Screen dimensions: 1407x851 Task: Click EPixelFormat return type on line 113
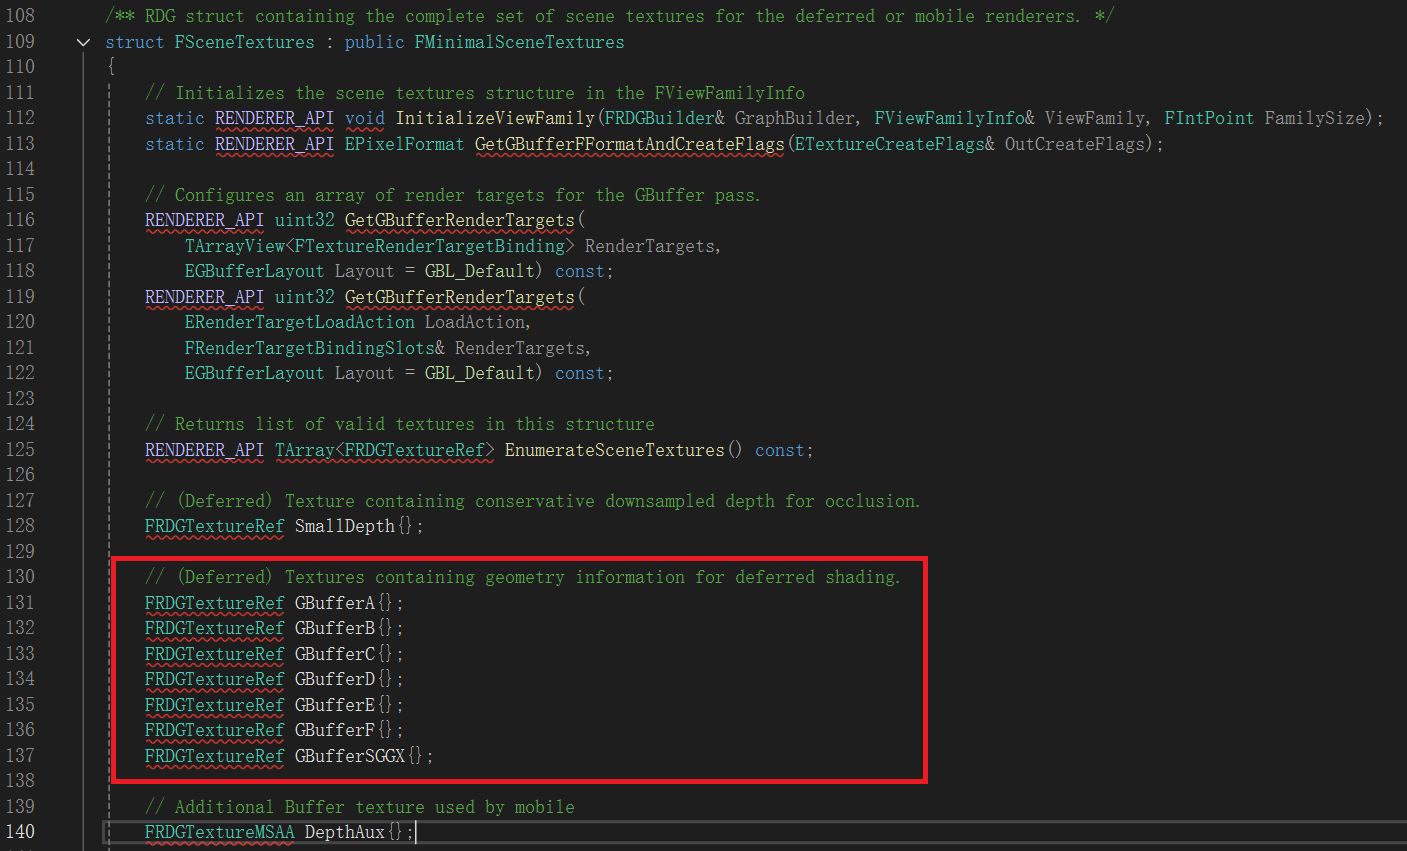[404, 144]
